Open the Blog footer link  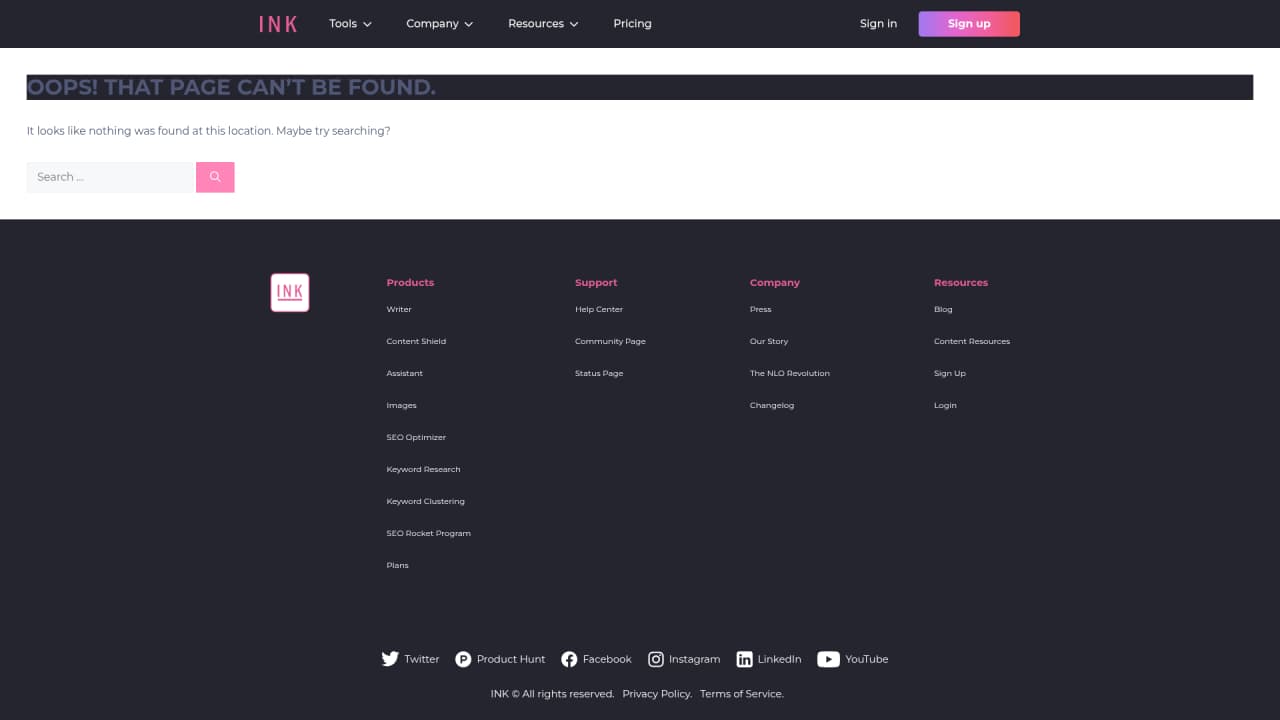click(x=943, y=309)
